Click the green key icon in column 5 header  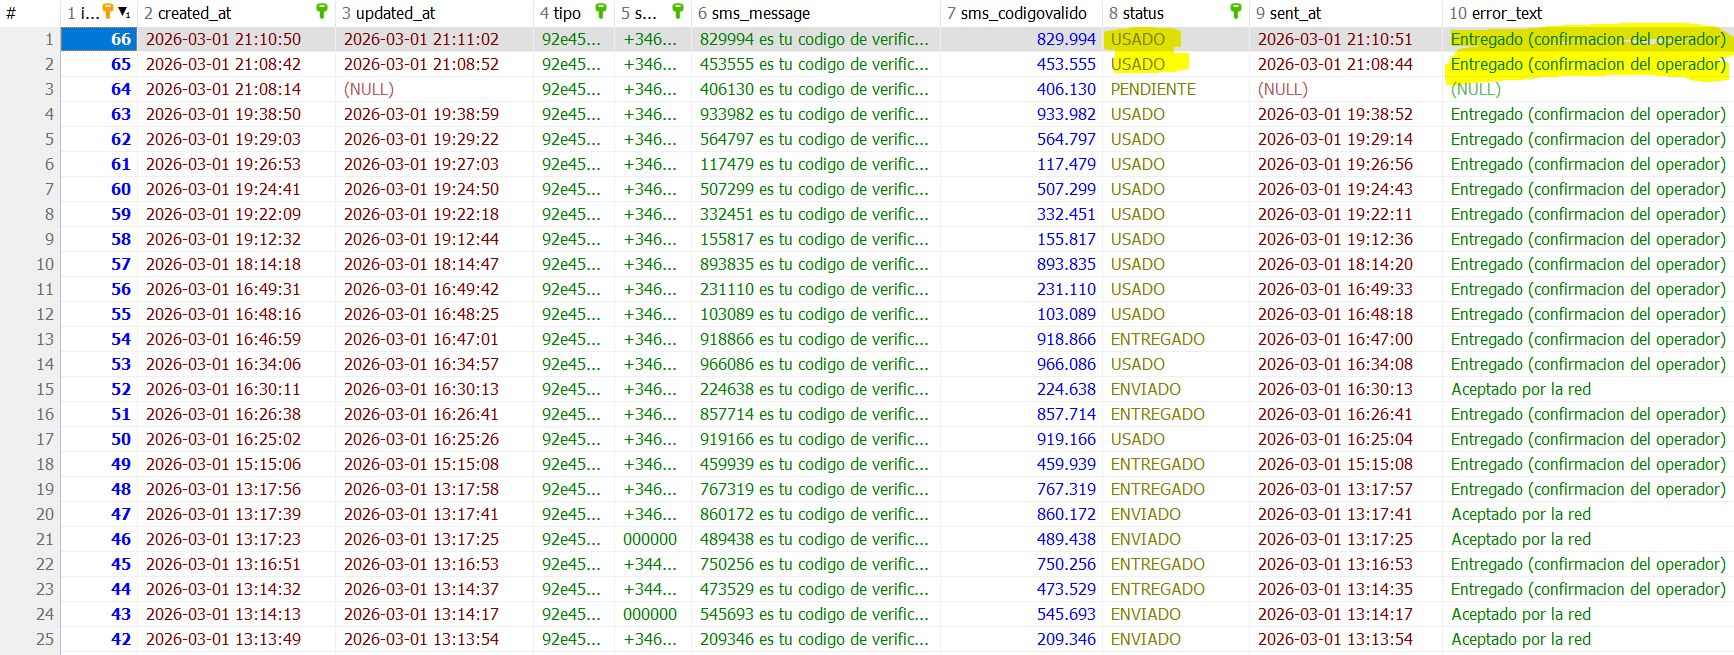(678, 11)
